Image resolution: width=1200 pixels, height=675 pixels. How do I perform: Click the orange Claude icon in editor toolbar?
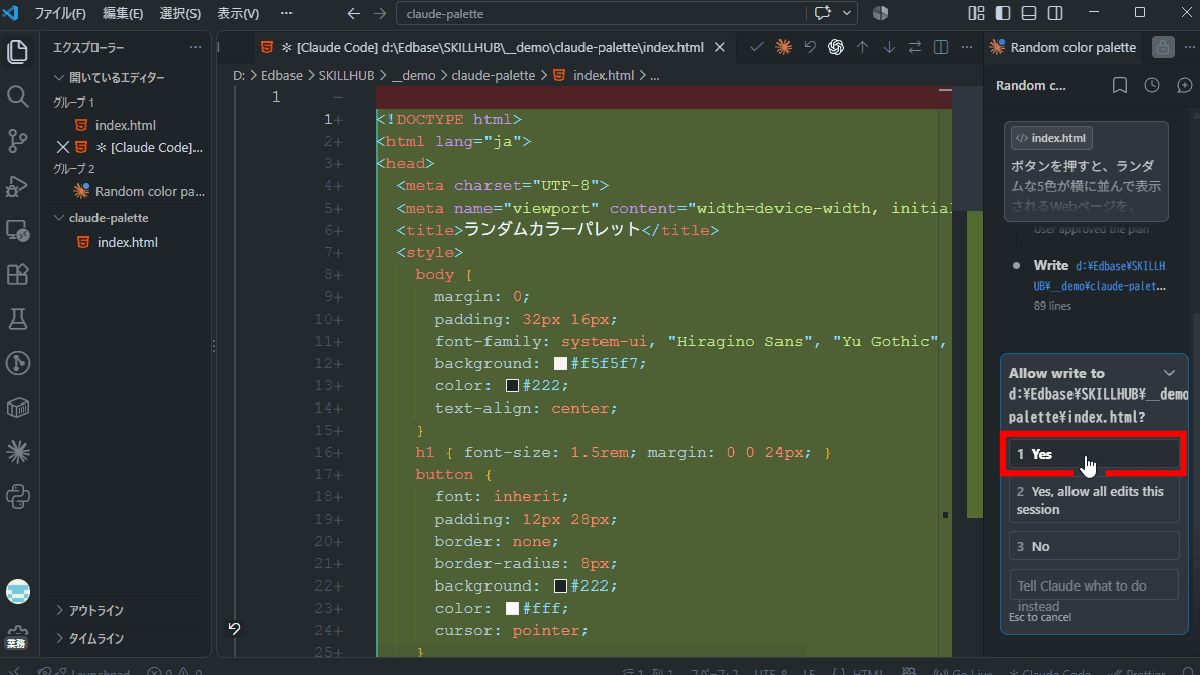[784, 47]
